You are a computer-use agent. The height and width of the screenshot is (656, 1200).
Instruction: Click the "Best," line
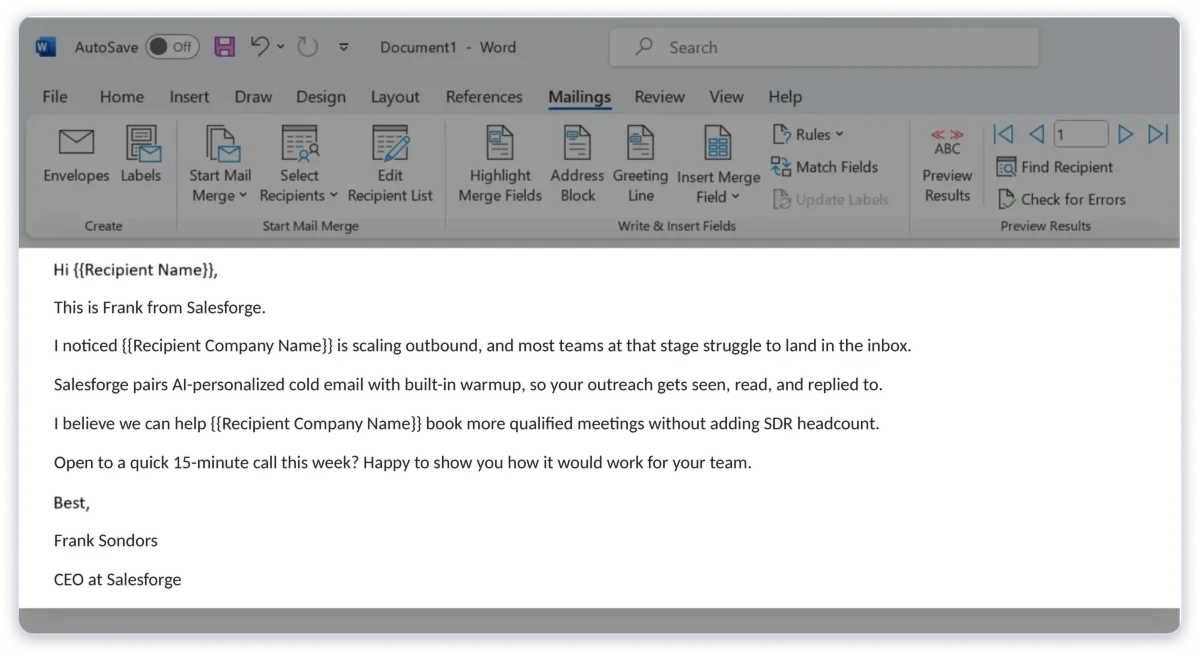pos(72,502)
